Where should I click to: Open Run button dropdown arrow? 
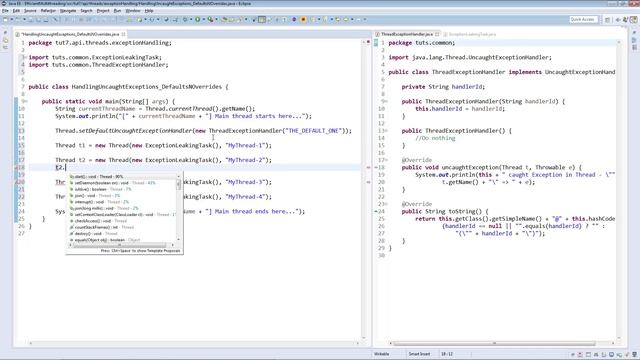click(x=203, y=19)
